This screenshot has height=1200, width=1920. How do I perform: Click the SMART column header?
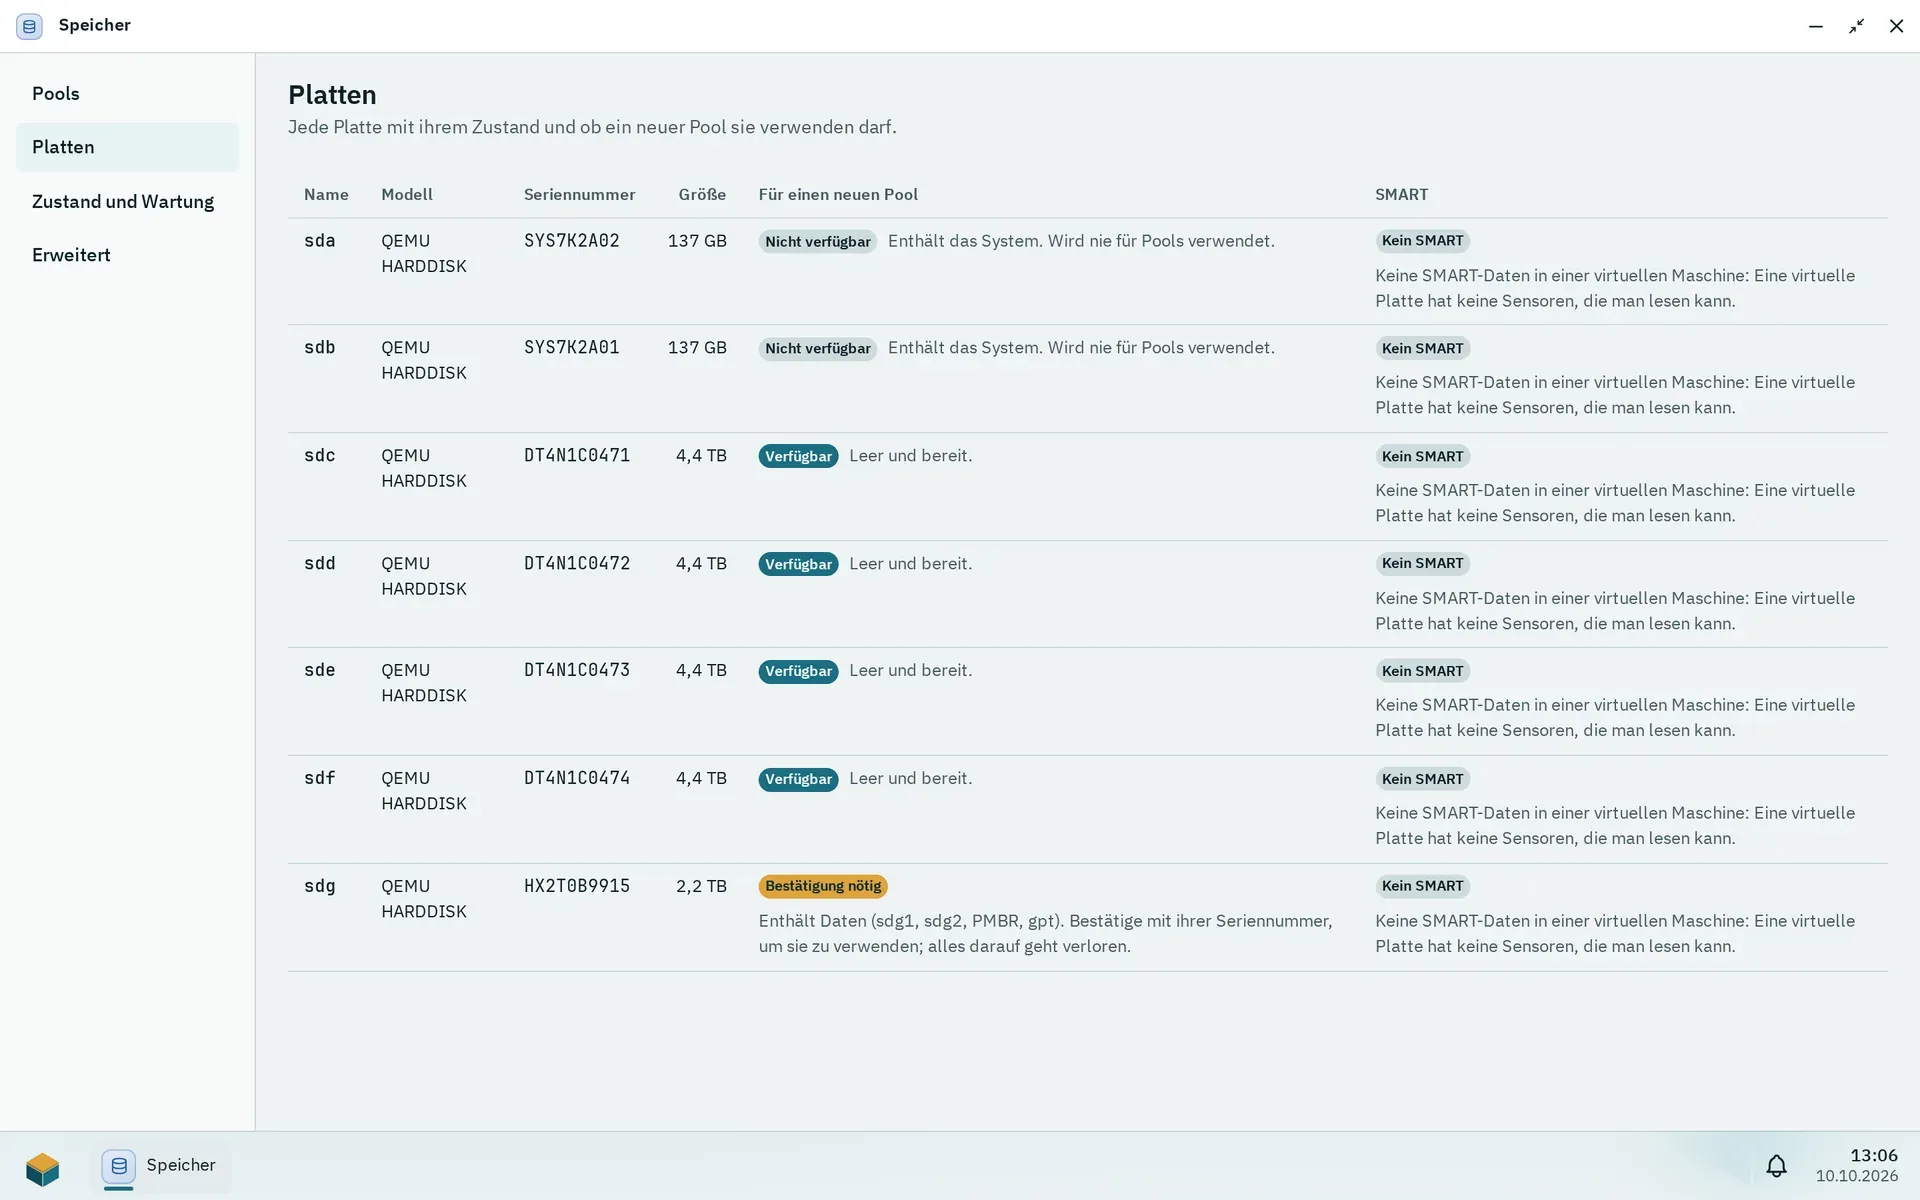point(1401,195)
